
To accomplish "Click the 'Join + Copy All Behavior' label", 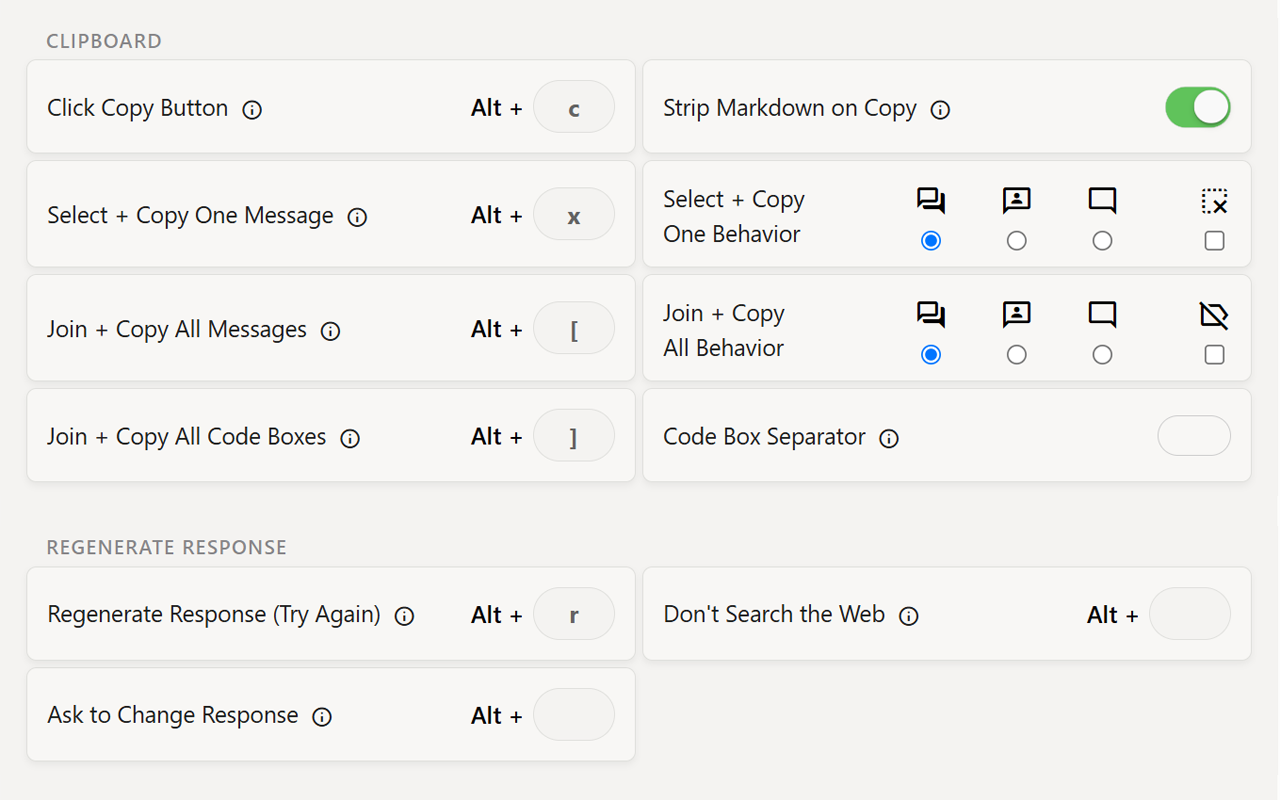I will [724, 330].
